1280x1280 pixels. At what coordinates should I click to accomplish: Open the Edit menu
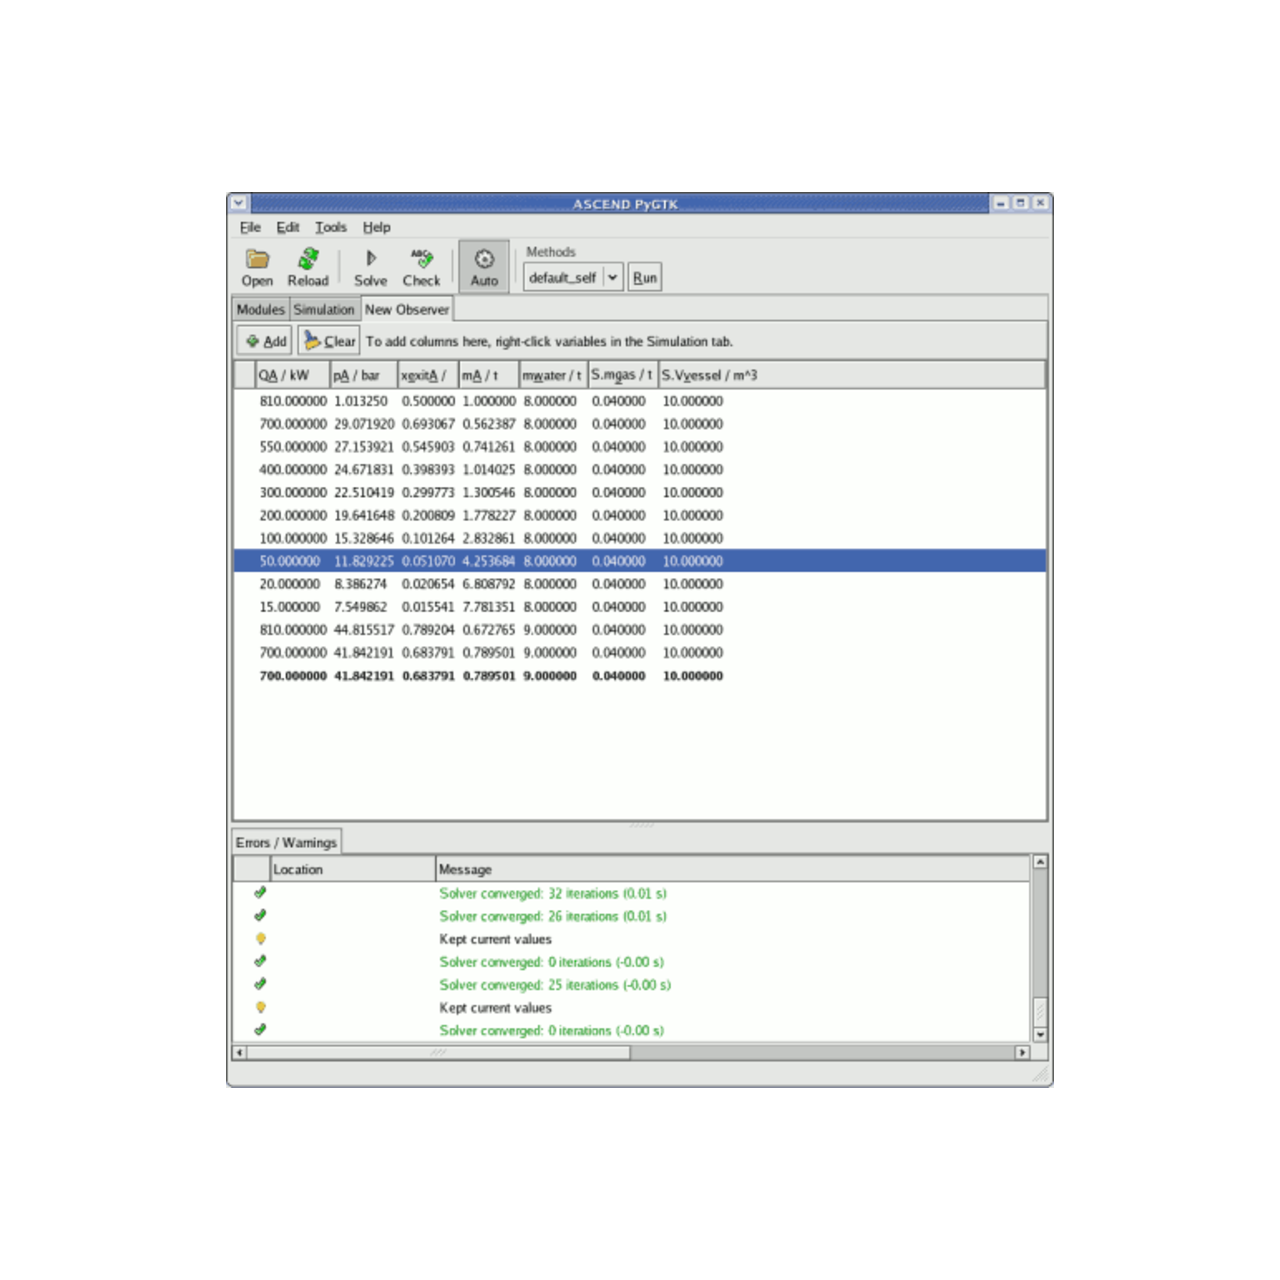[288, 227]
